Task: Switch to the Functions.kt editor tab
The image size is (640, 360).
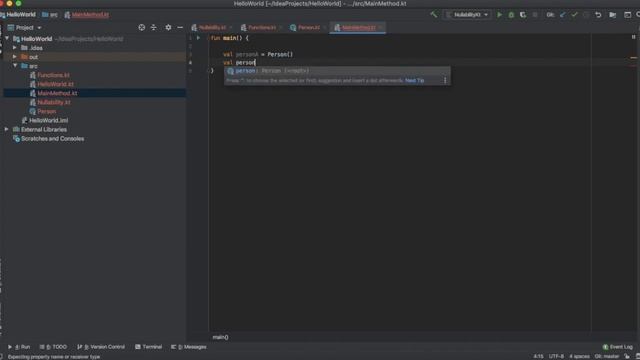Action: (x=261, y=27)
